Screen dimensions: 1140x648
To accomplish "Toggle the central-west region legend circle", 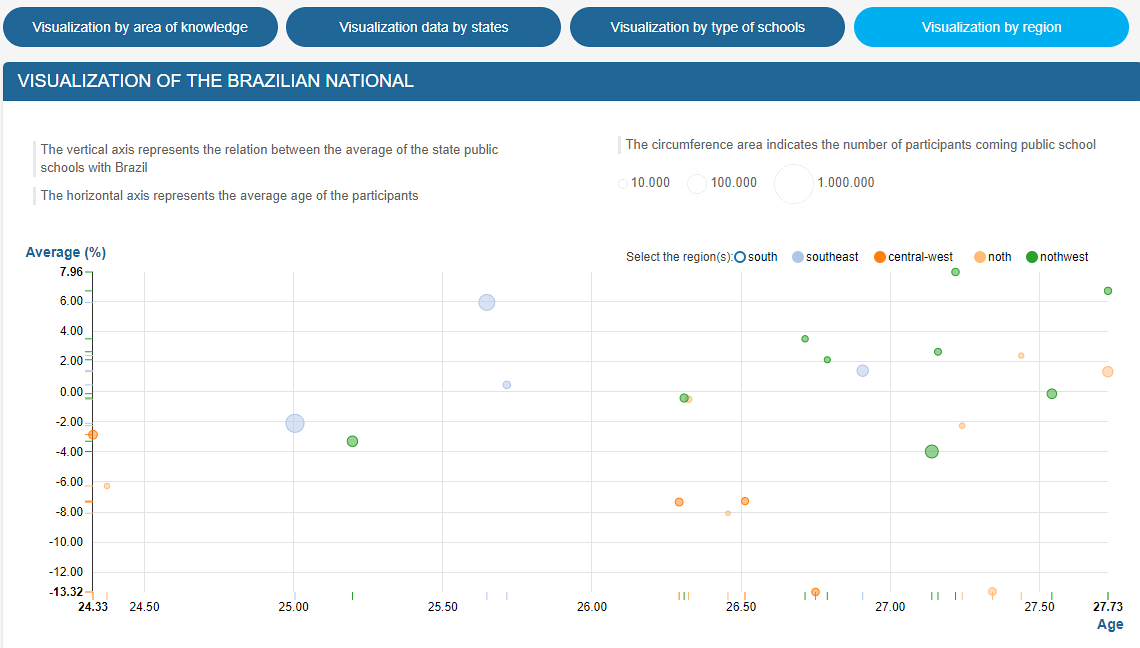I will [x=880, y=257].
